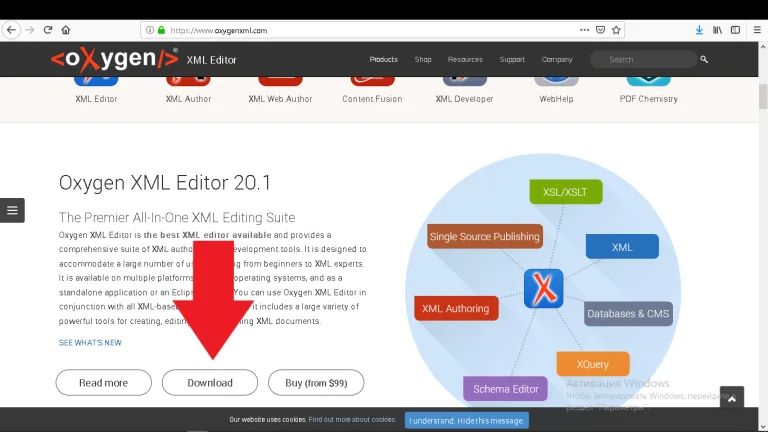Click the page vertical scrollbar thumb

click(x=763, y=96)
